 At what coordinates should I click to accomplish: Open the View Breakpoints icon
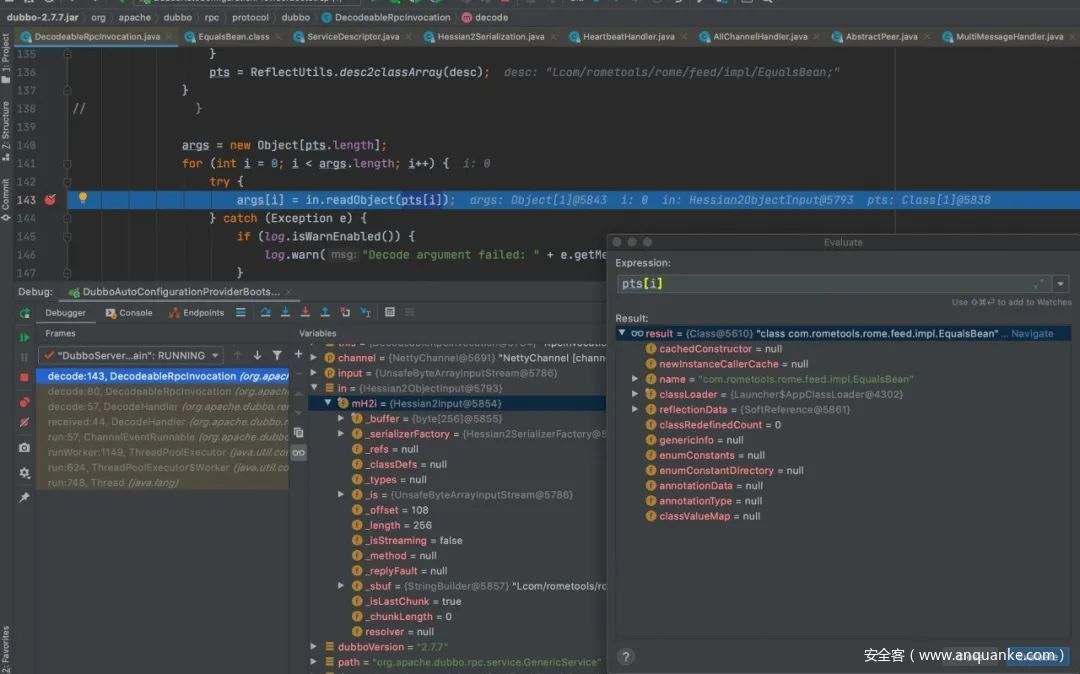[x=25, y=401]
